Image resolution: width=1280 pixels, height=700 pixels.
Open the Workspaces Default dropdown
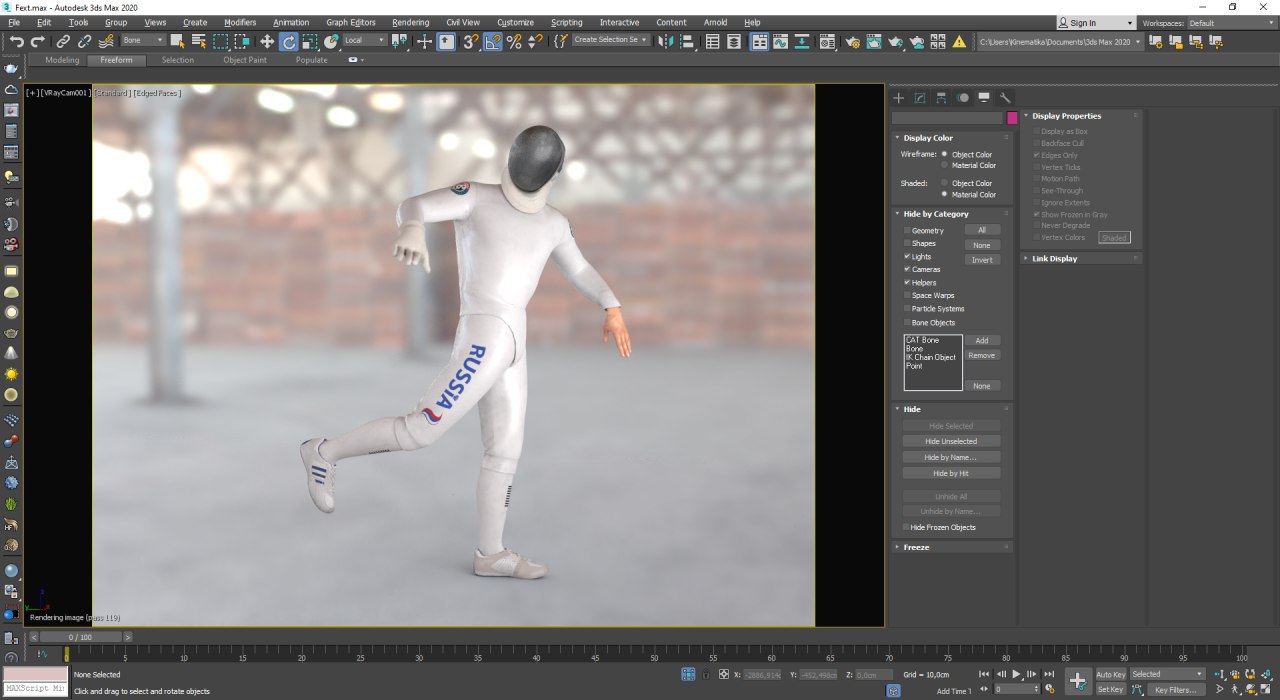click(1233, 23)
